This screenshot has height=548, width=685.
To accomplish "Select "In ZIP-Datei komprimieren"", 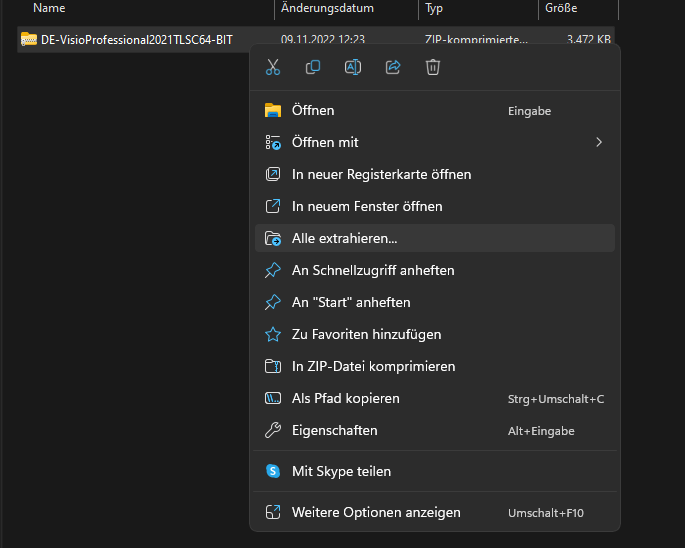I will [x=373, y=366].
